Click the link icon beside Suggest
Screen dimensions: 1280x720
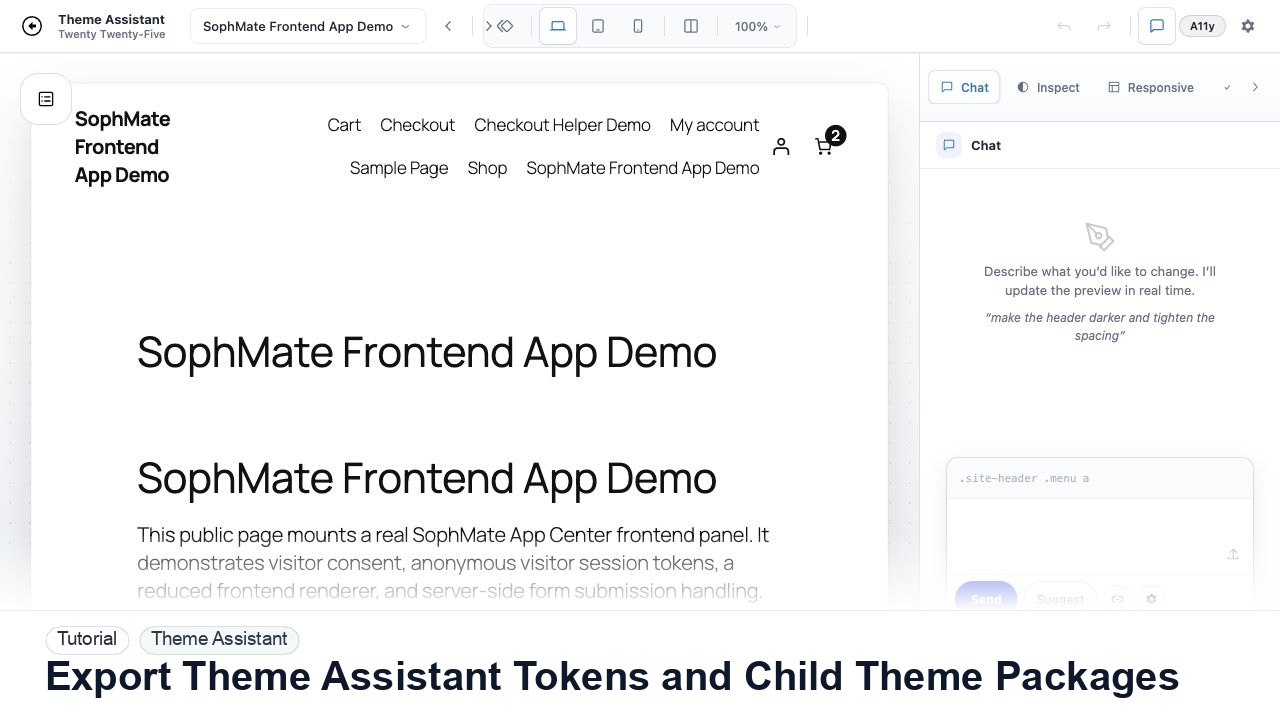click(1118, 599)
